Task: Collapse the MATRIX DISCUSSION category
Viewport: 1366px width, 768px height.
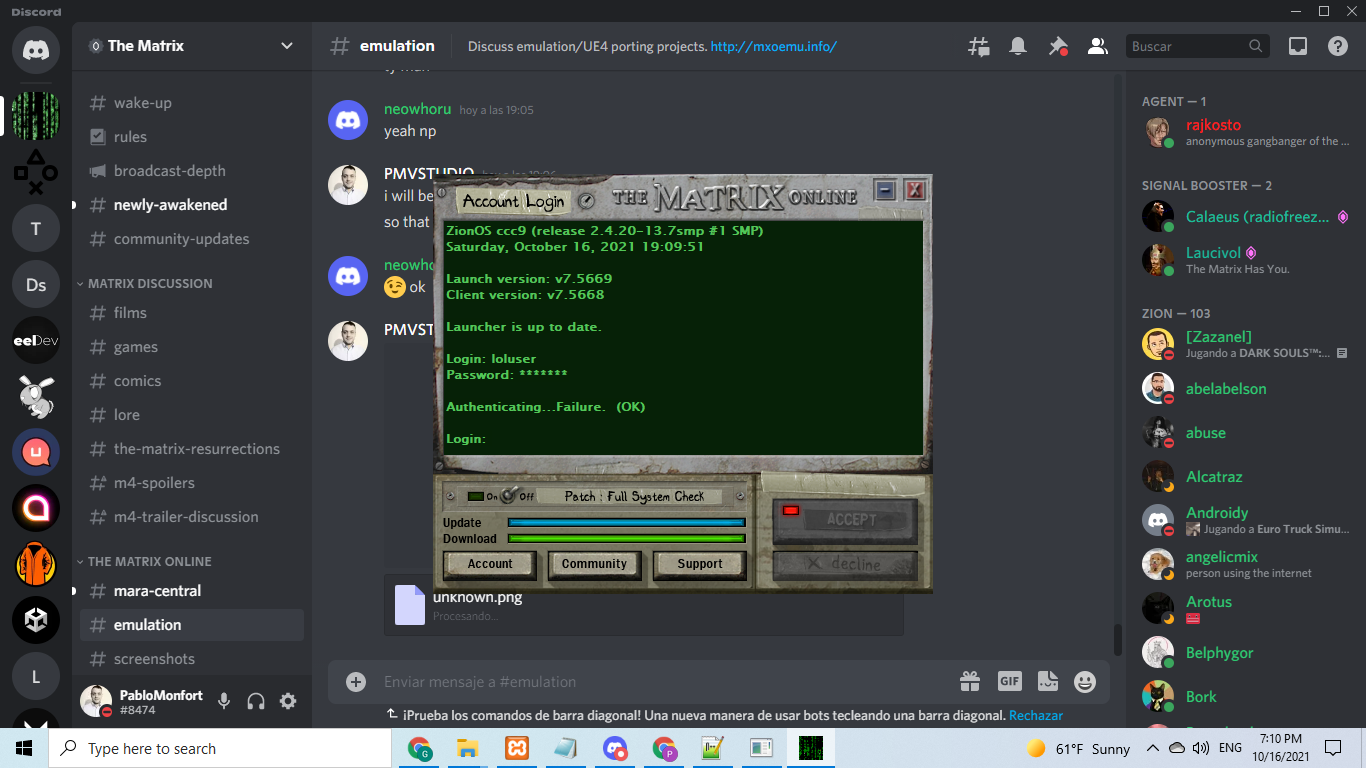Action: (x=150, y=283)
